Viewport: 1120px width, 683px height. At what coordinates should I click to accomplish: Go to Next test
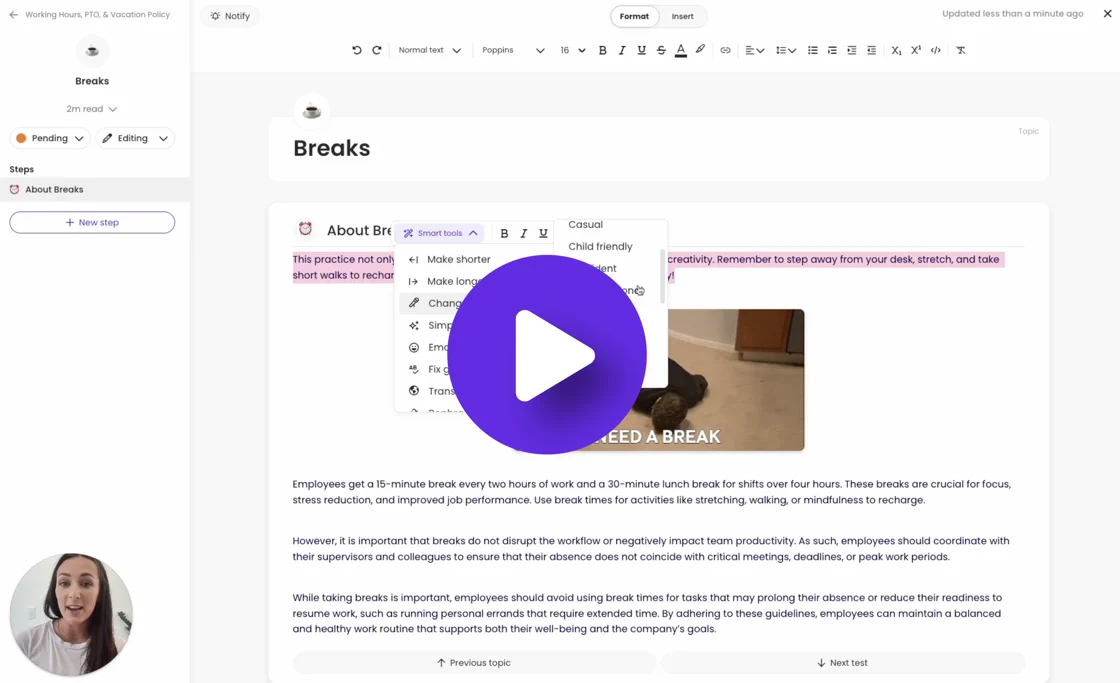pyautogui.click(x=843, y=662)
